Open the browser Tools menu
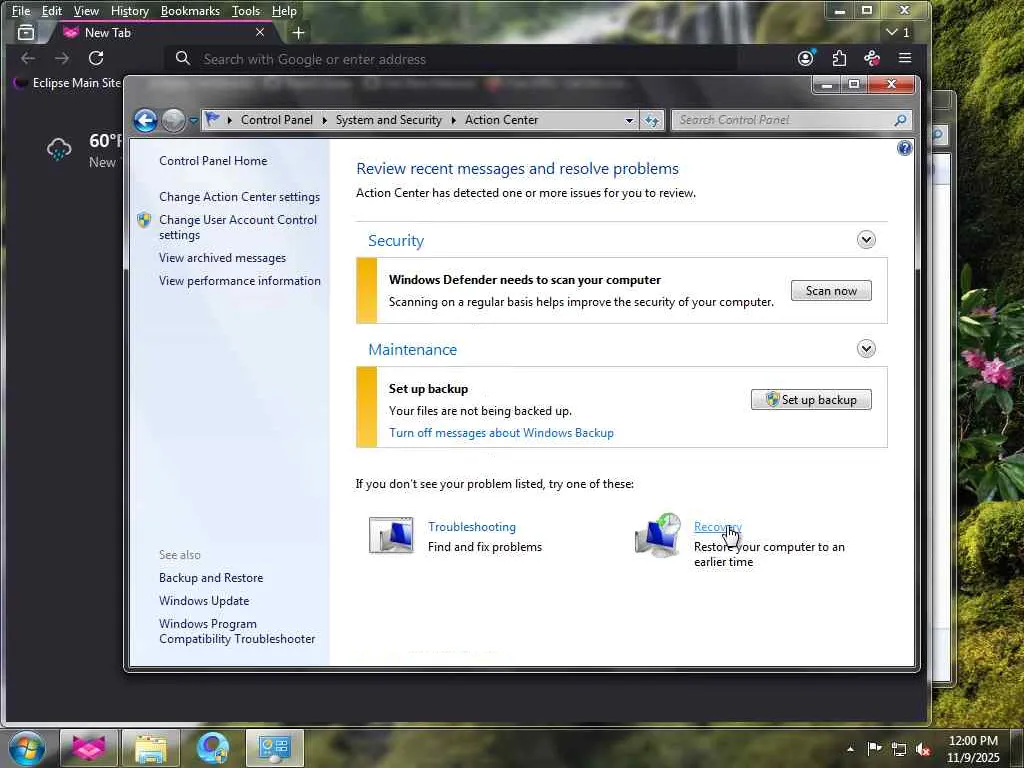1024x768 pixels. click(246, 11)
